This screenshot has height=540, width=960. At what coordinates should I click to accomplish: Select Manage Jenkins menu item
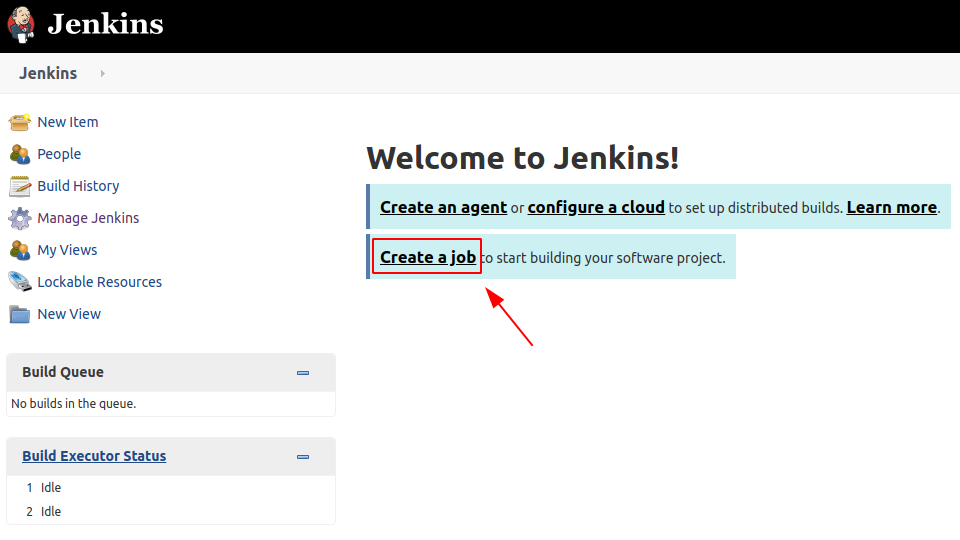coord(88,218)
